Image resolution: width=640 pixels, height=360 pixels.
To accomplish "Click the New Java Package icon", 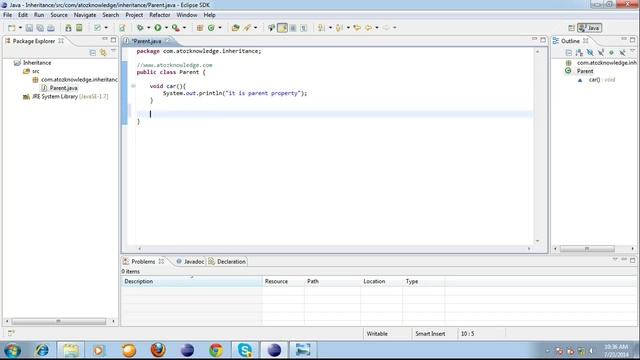I will click(200, 28).
